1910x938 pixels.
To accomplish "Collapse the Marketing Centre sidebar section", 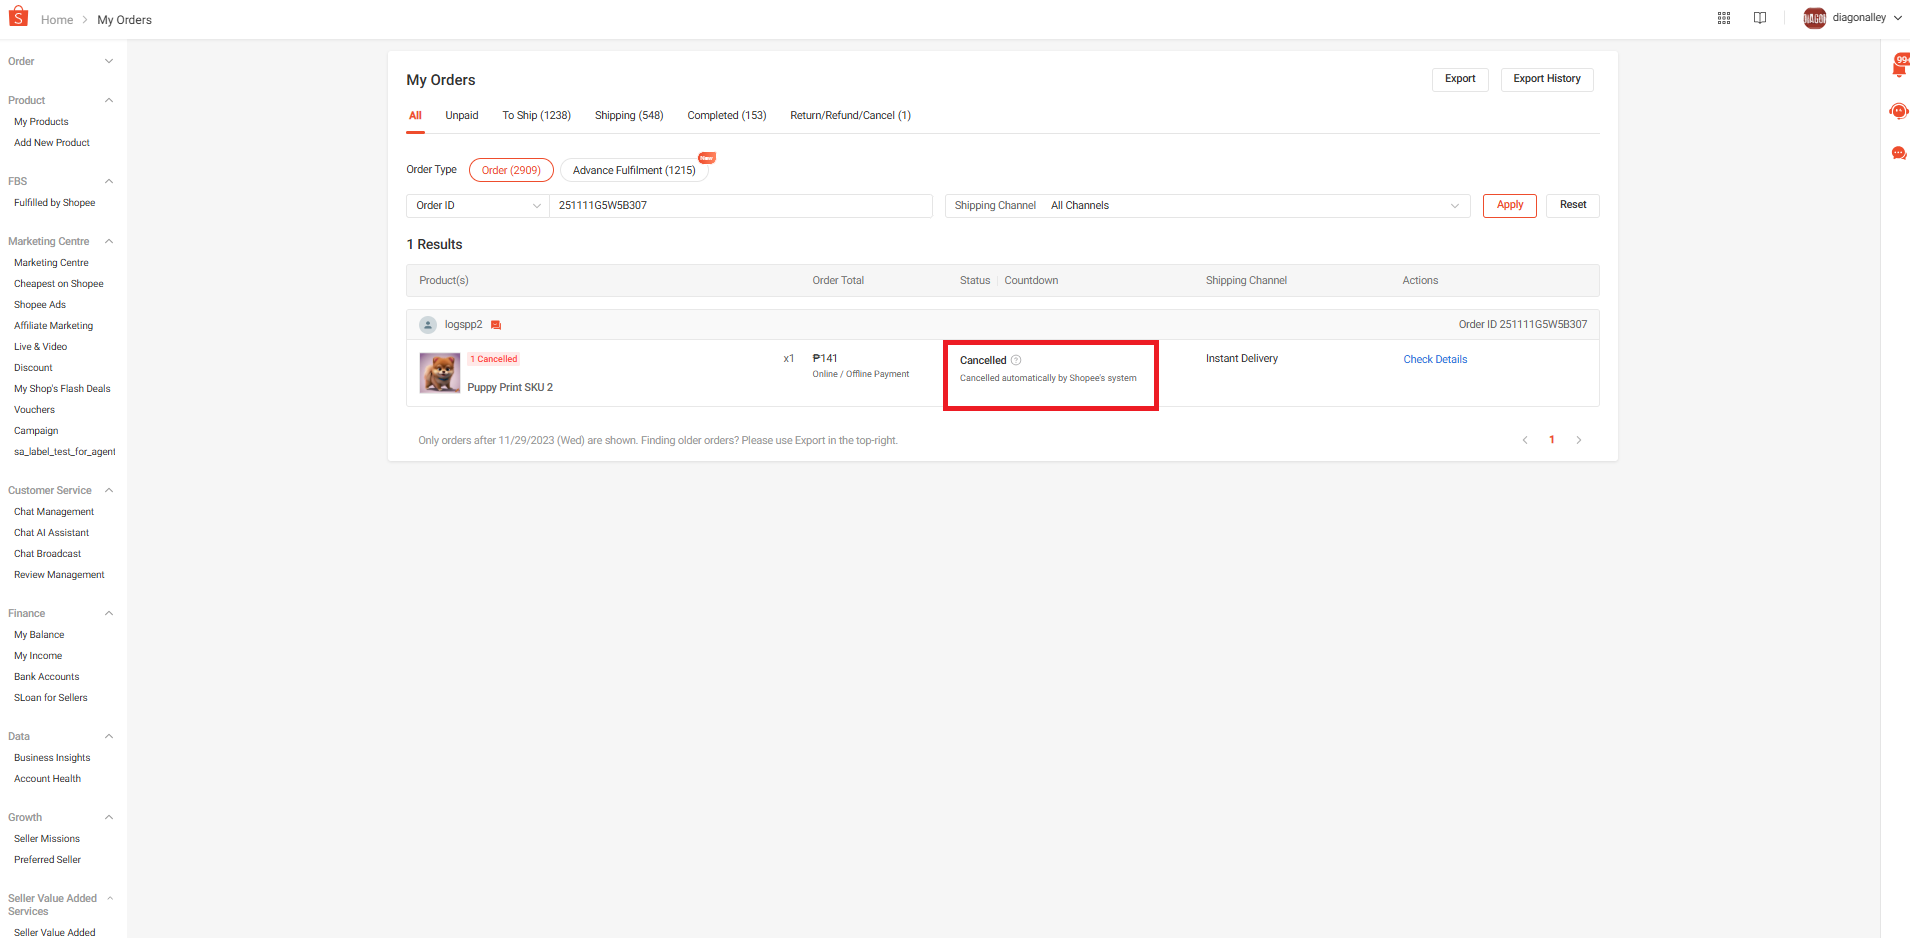I will (109, 241).
